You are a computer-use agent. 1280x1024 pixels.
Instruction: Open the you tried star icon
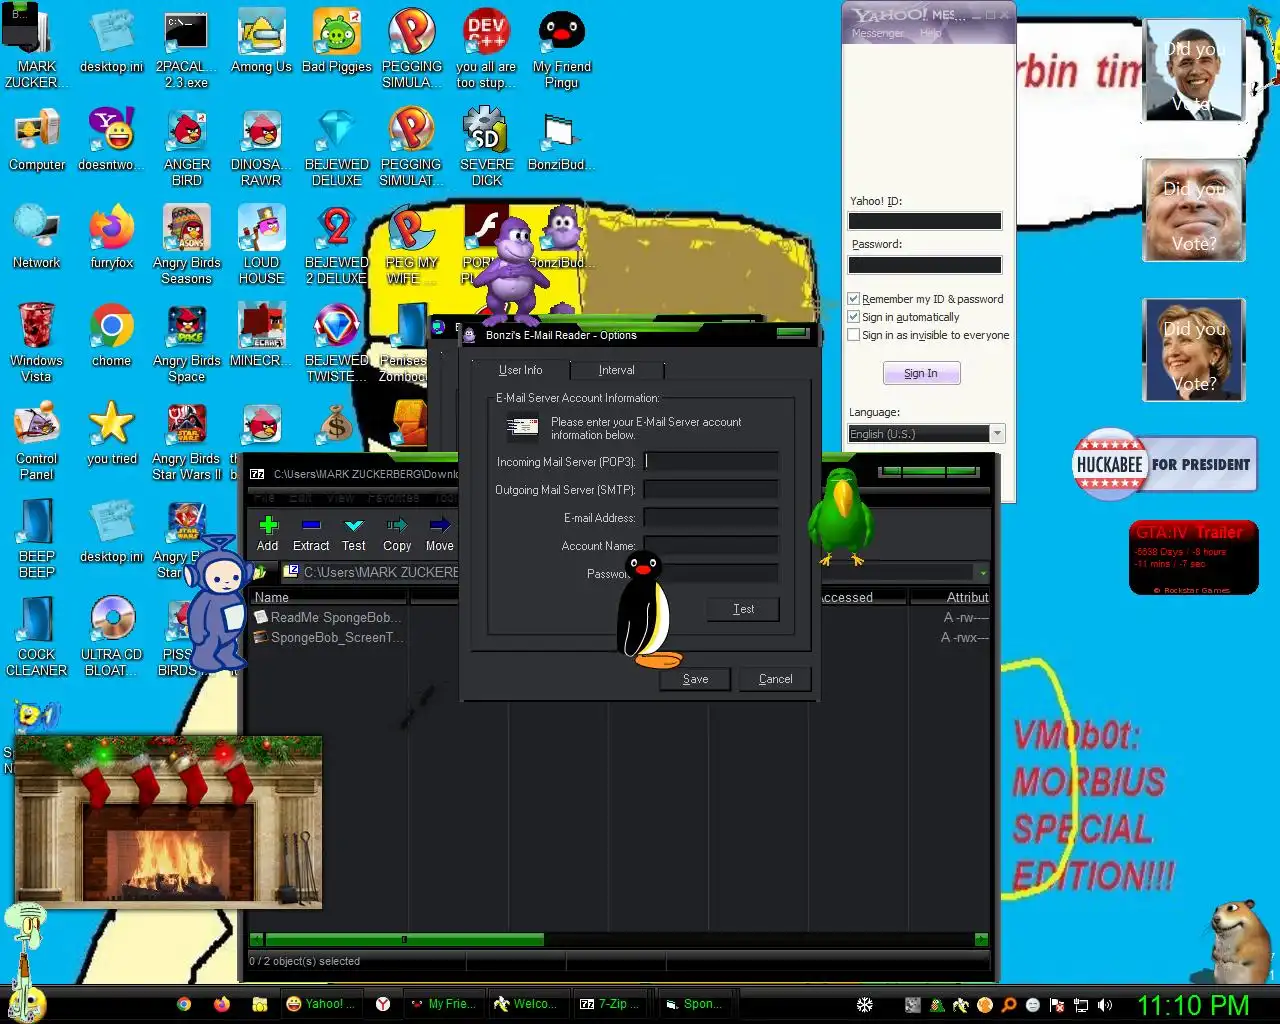click(112, 434)
